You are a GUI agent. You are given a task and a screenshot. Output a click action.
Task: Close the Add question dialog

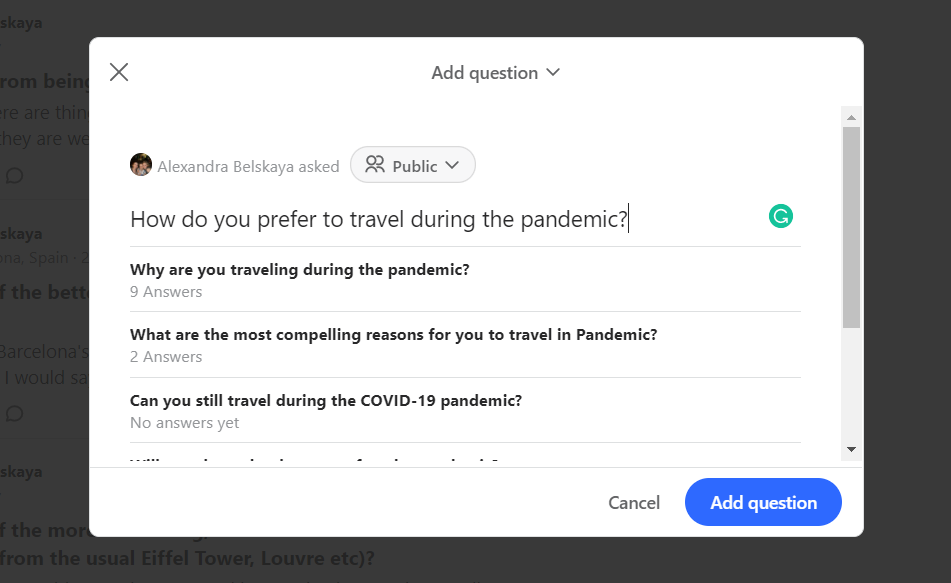point(119,72)
